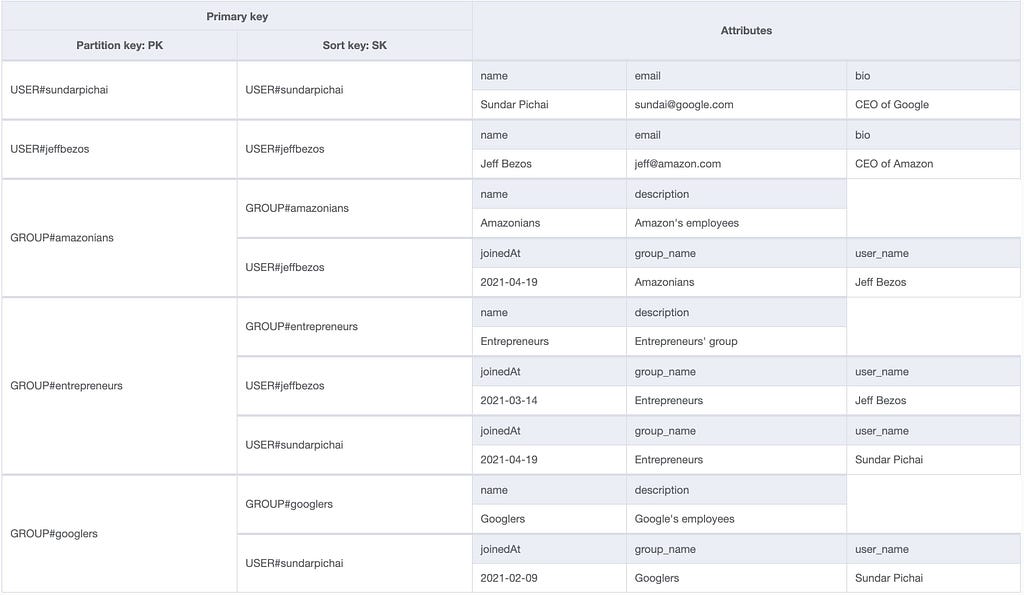Select the email value sundai@google.com
Image resolution: width=1024 pixels, height=595 pixels.
tap(737, 105)
